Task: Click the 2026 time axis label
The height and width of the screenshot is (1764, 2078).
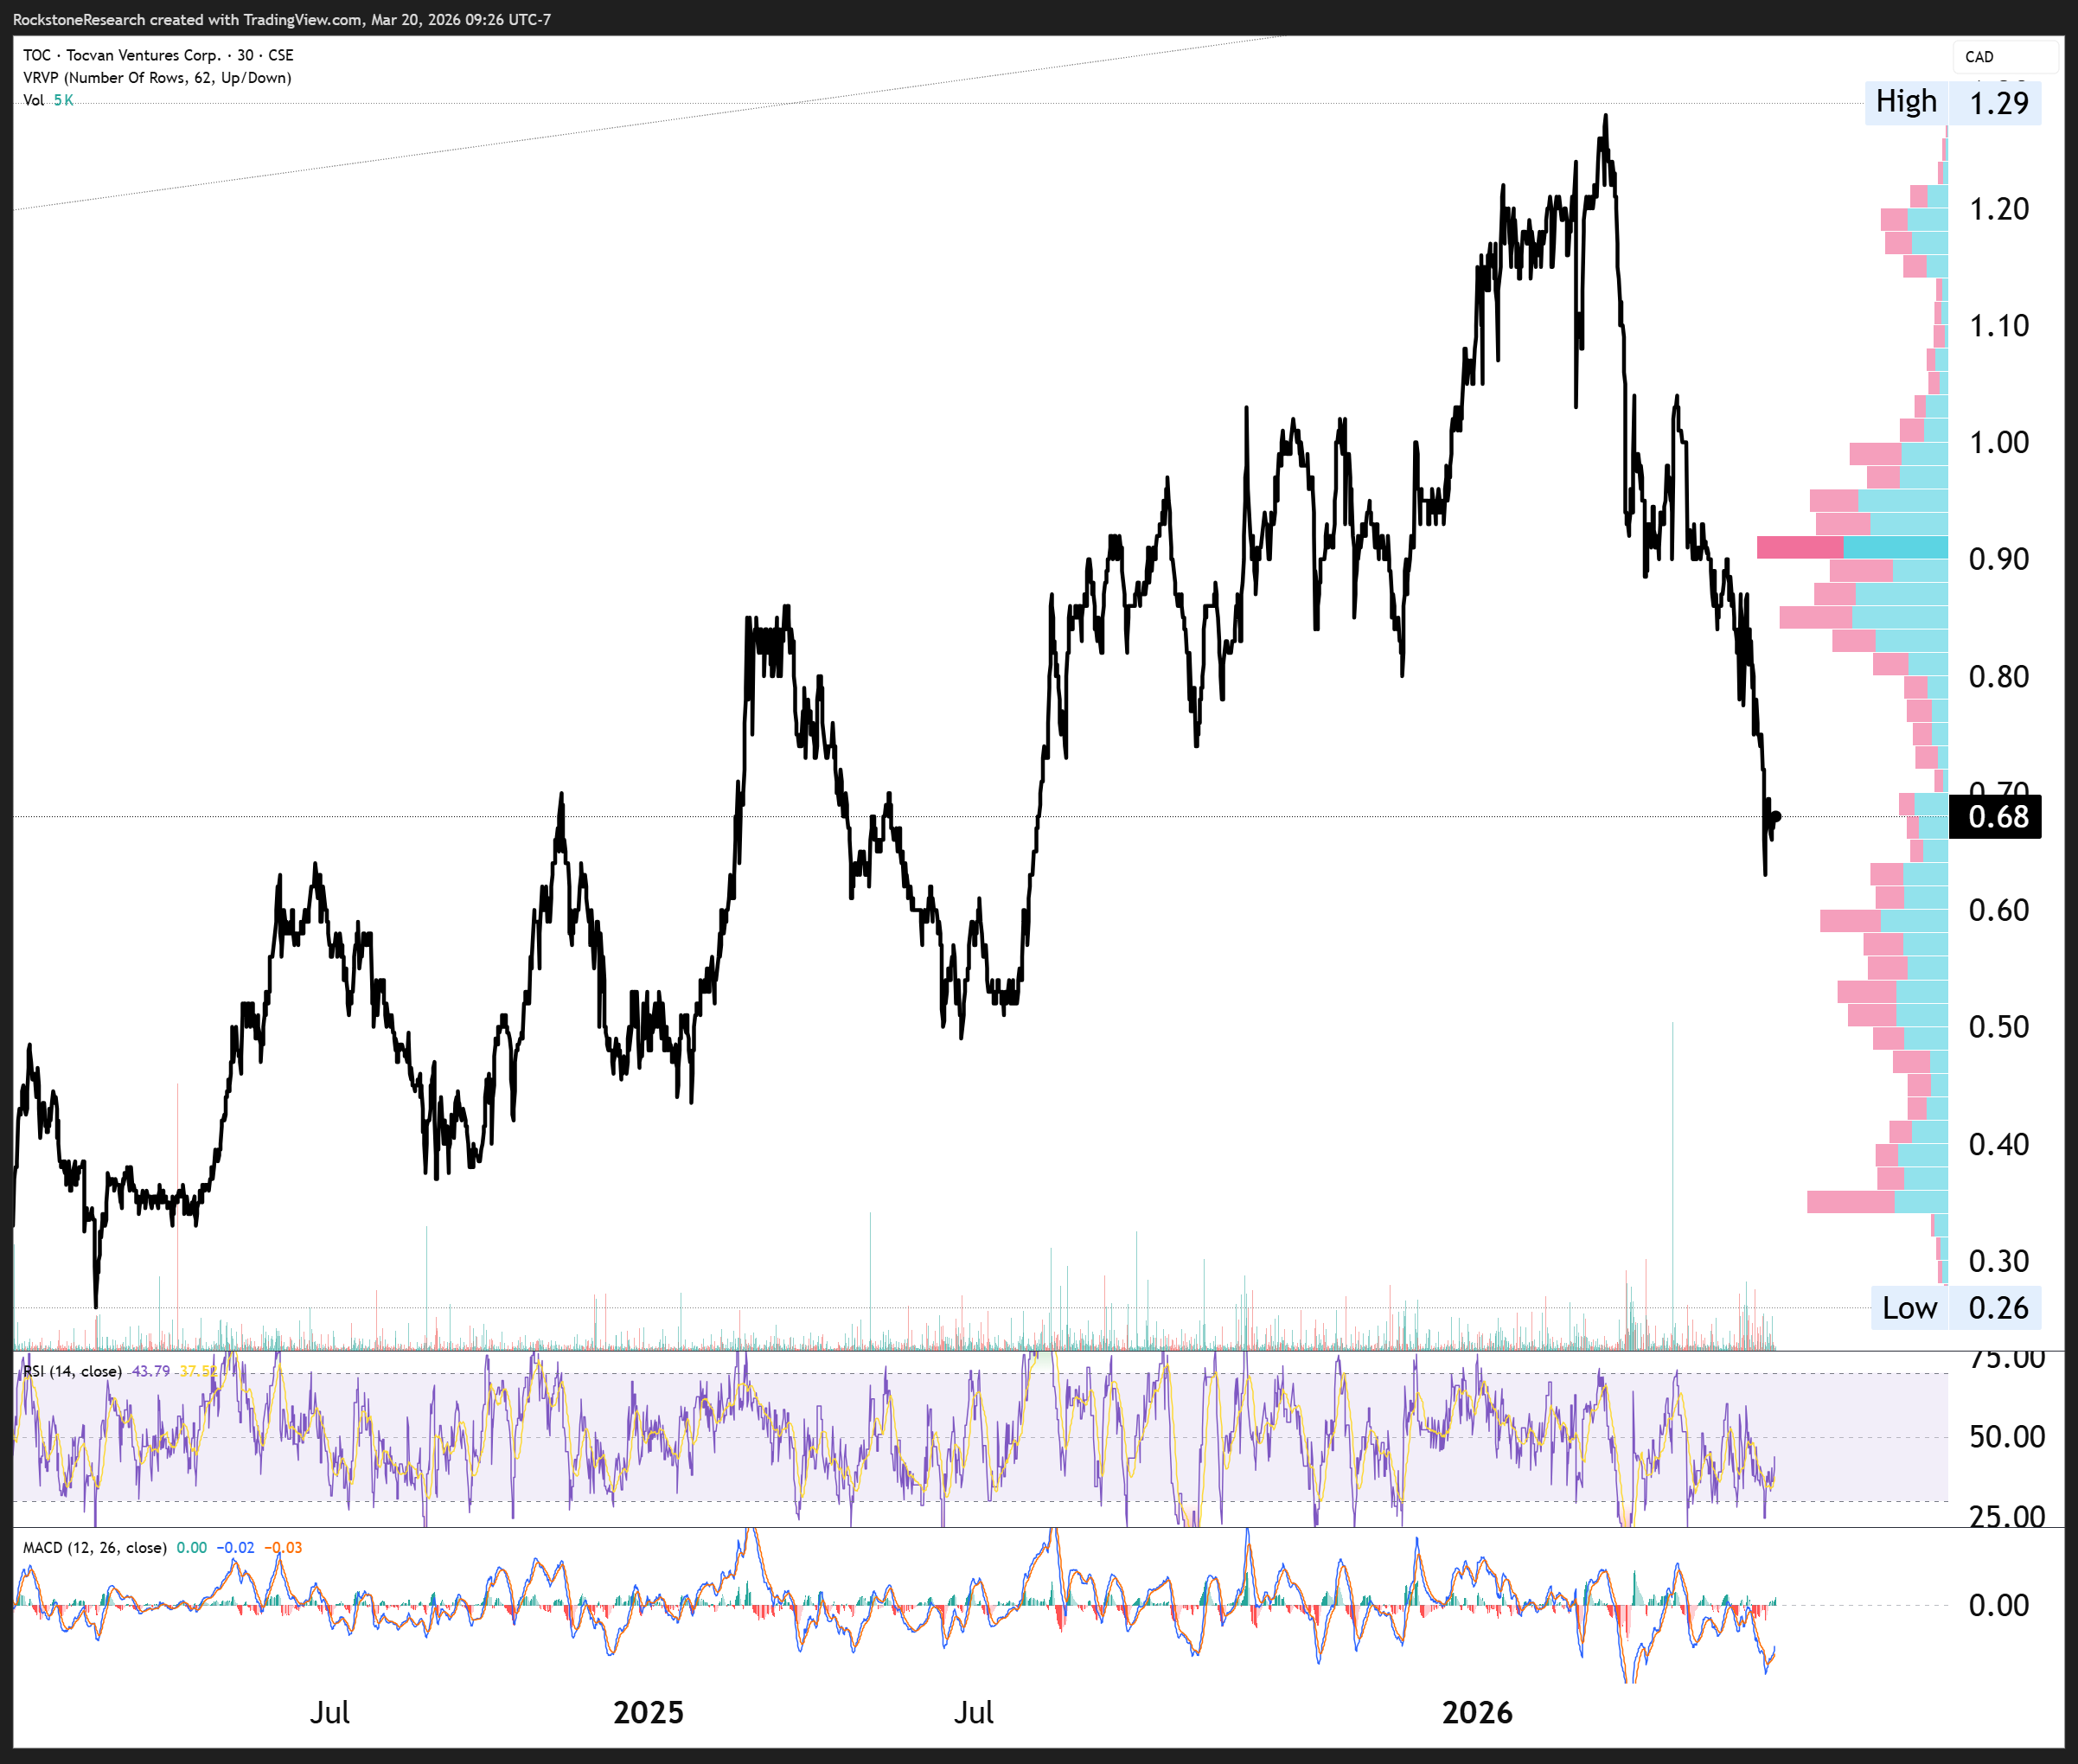Action: click(x=1477, y=1713)
